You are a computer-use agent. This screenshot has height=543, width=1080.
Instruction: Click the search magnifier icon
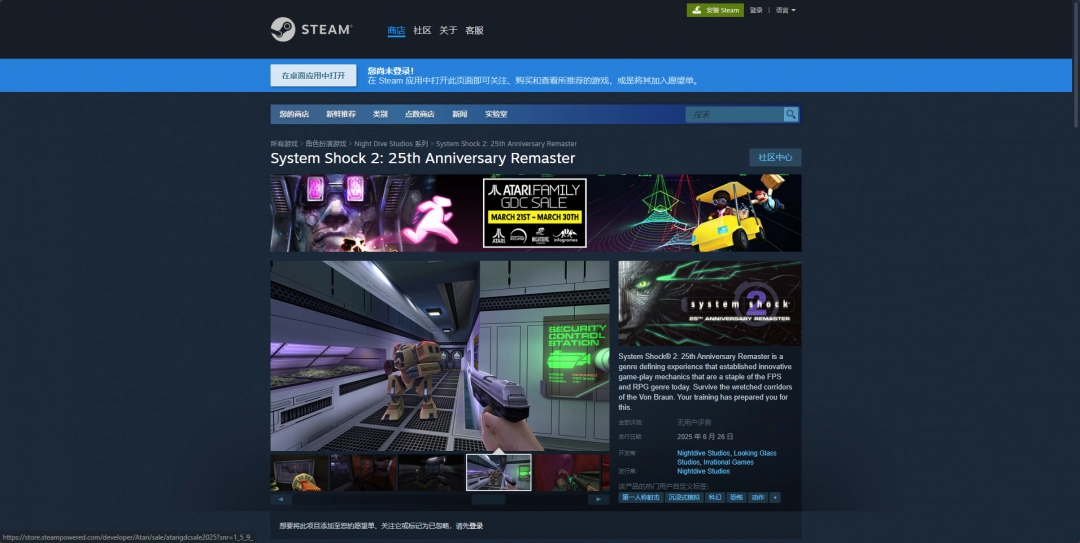(x=791, y=115)
